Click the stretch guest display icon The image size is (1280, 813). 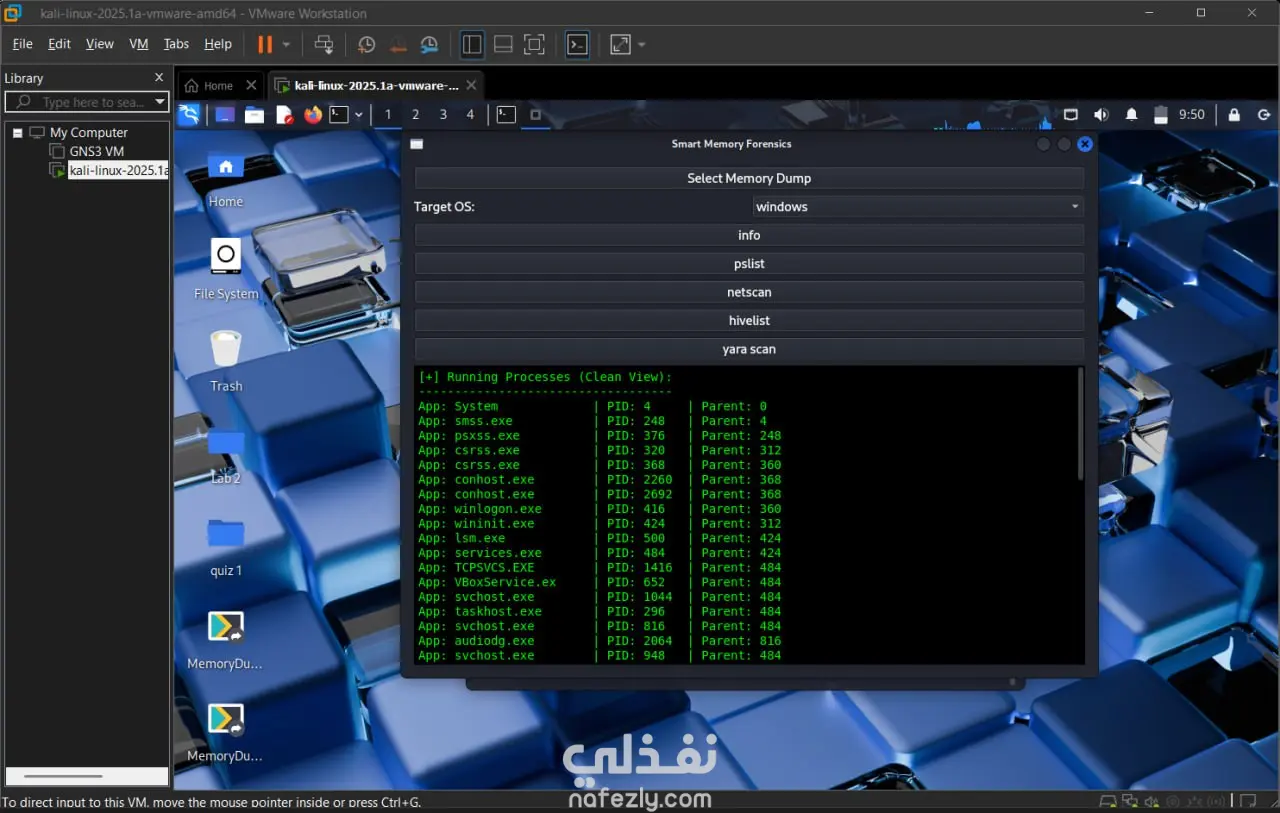[620, 44]
